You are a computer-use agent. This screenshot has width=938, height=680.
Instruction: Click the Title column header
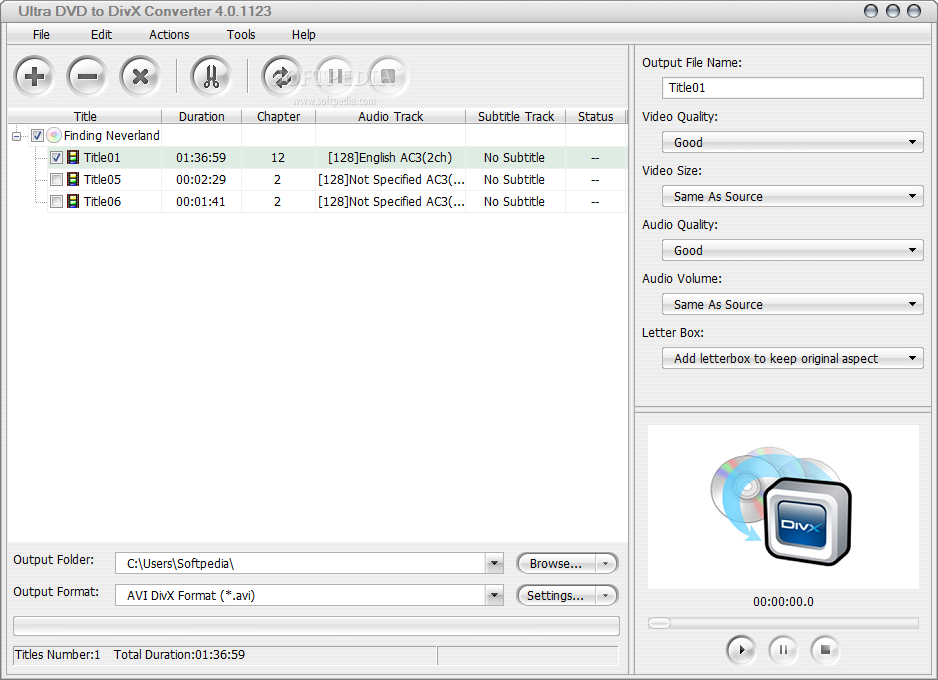tap(85, 117)
